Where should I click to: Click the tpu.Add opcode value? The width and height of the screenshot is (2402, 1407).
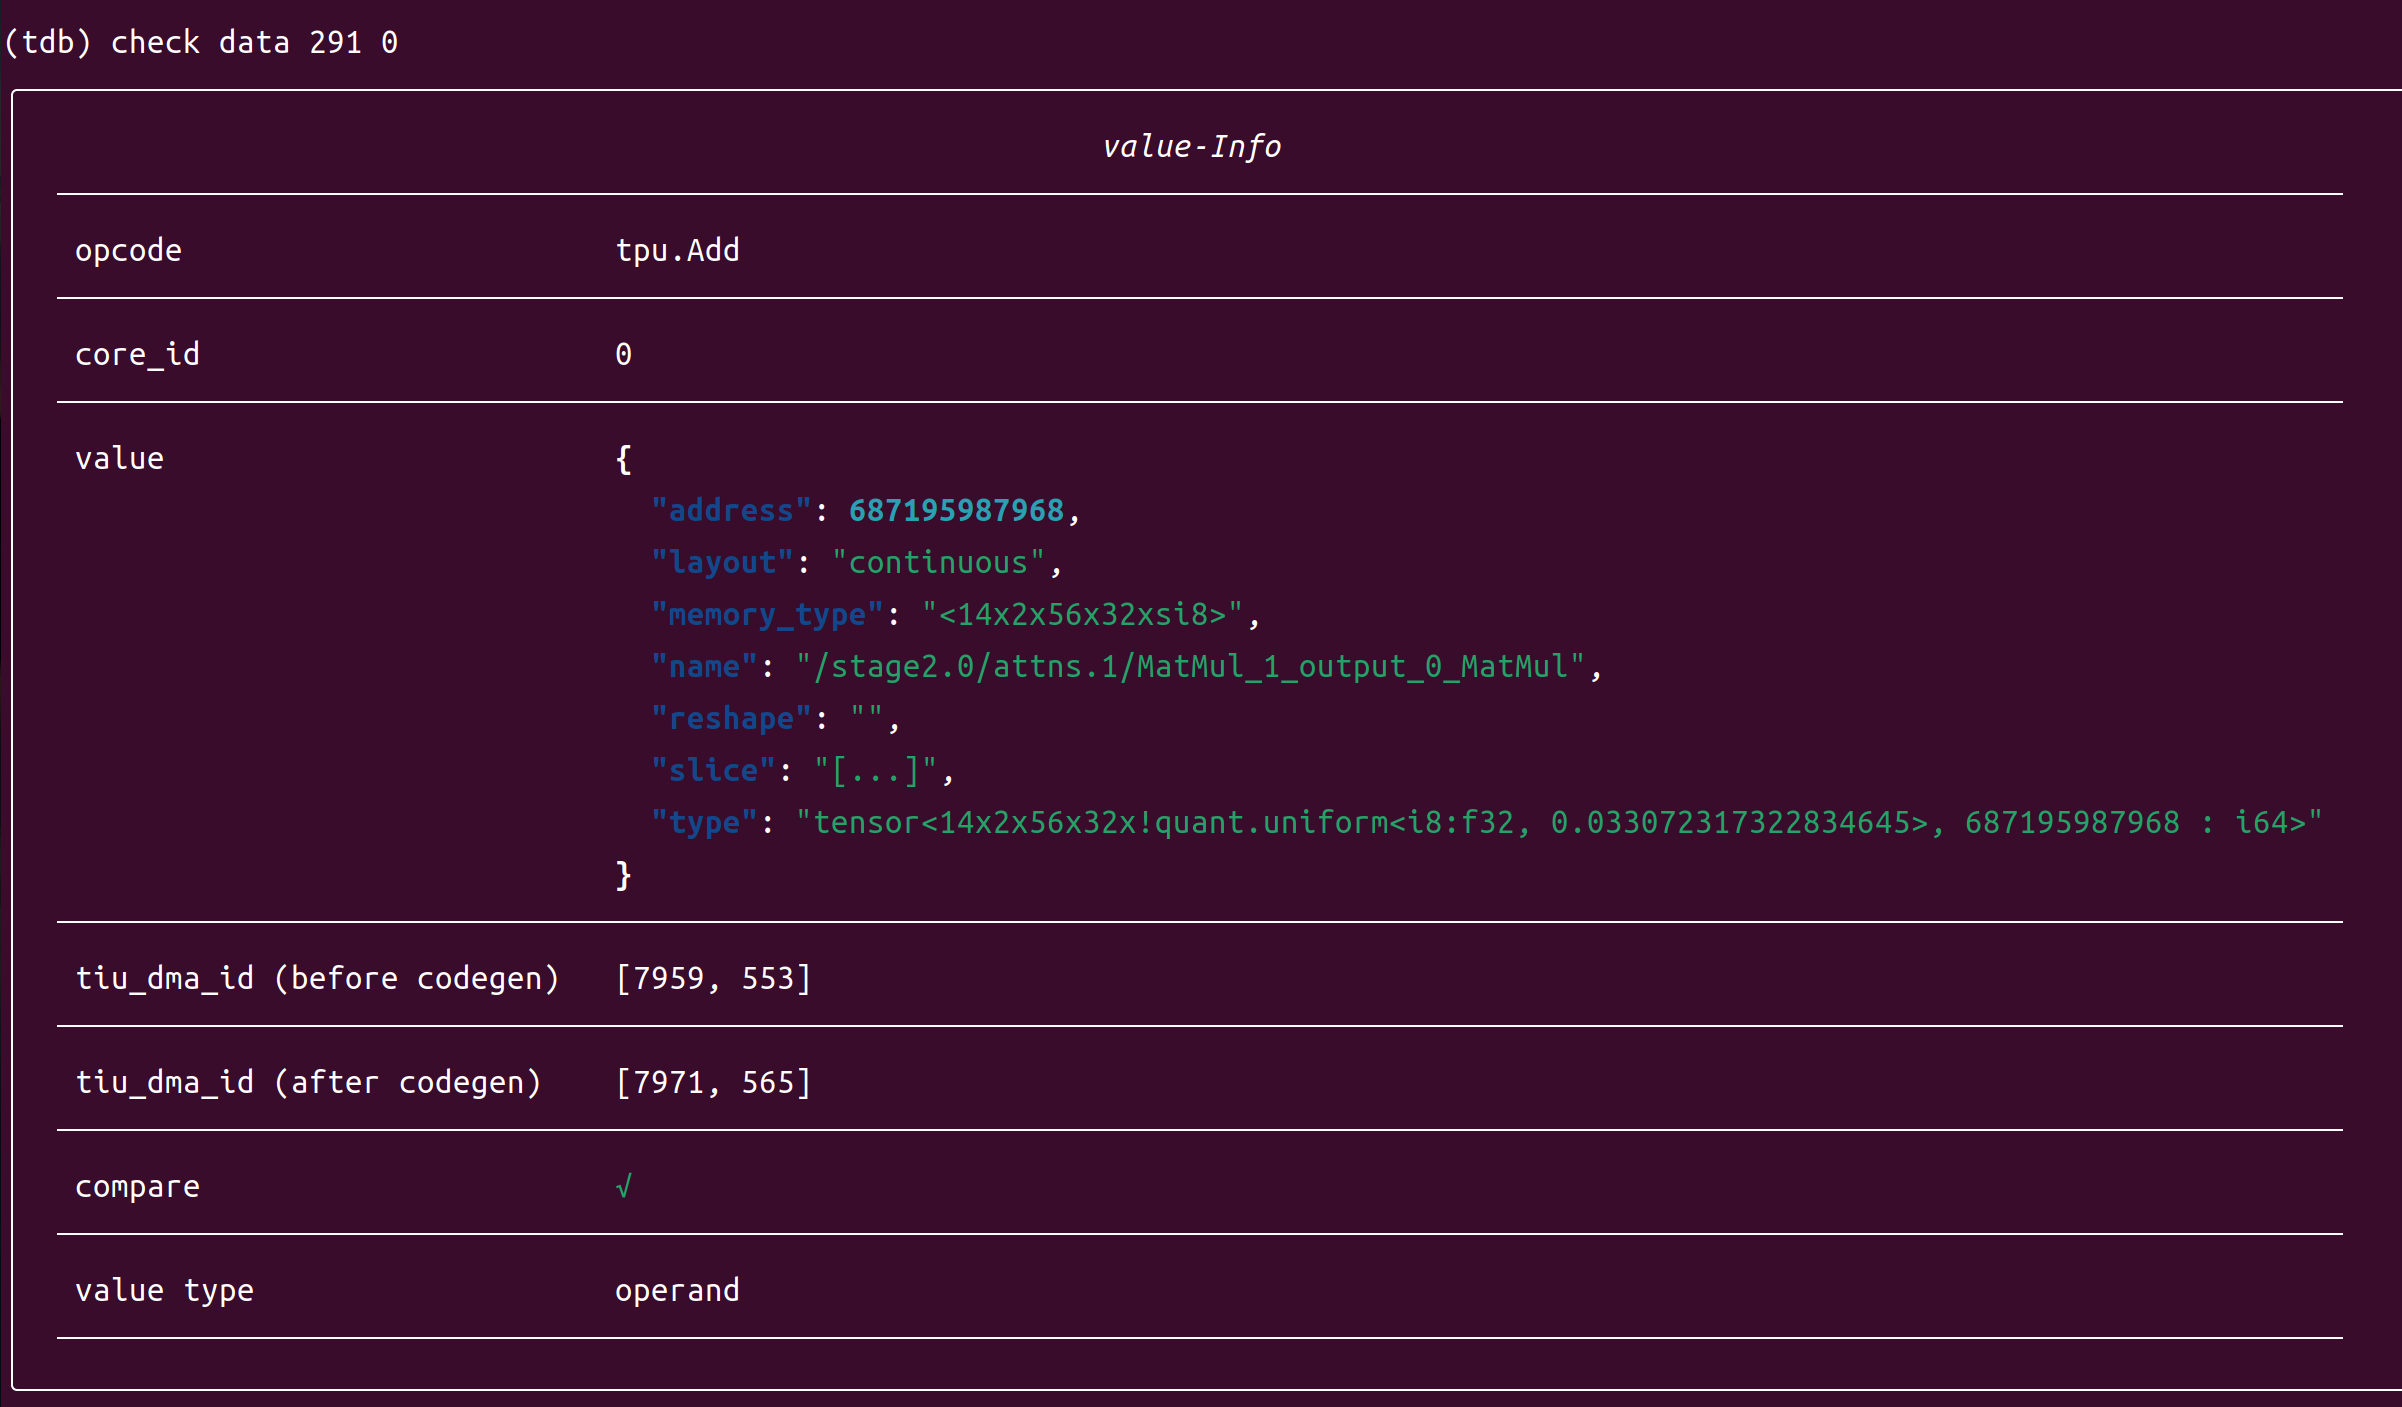676,250
